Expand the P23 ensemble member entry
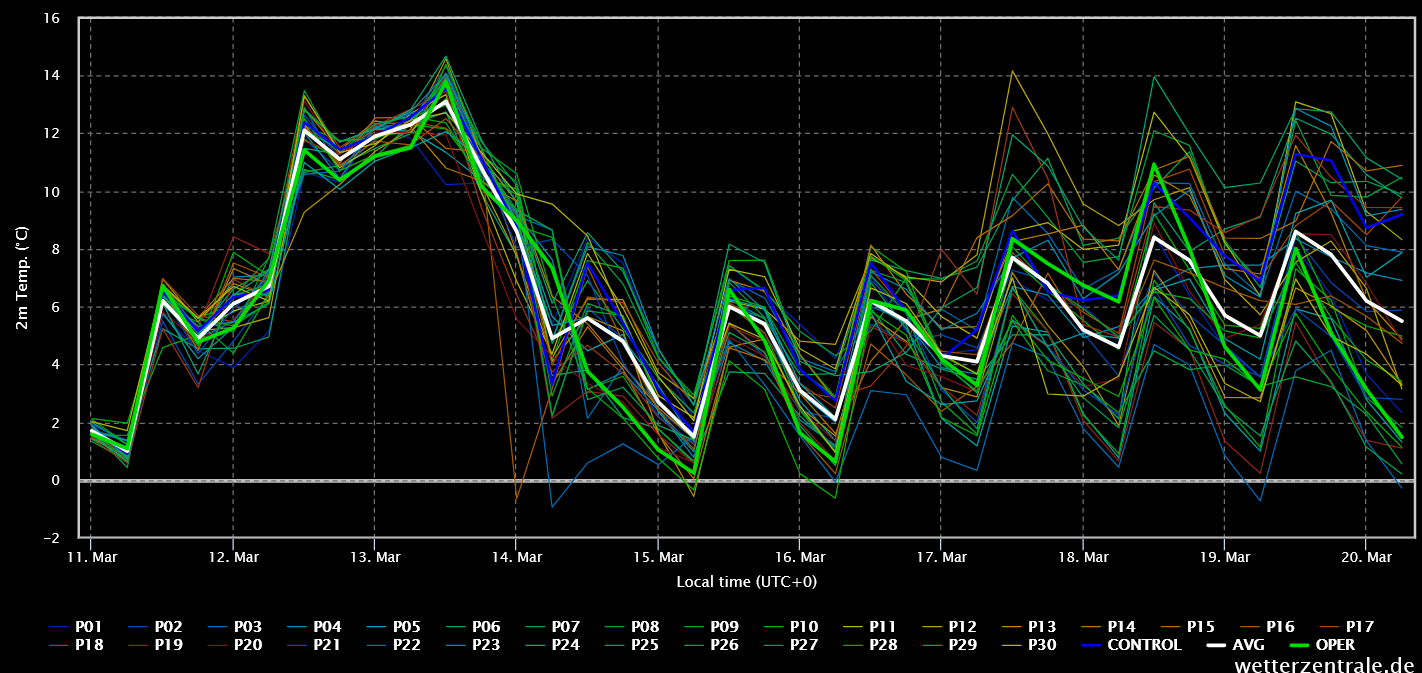Viewport: 1422px width, 673px height. (486, 645)
